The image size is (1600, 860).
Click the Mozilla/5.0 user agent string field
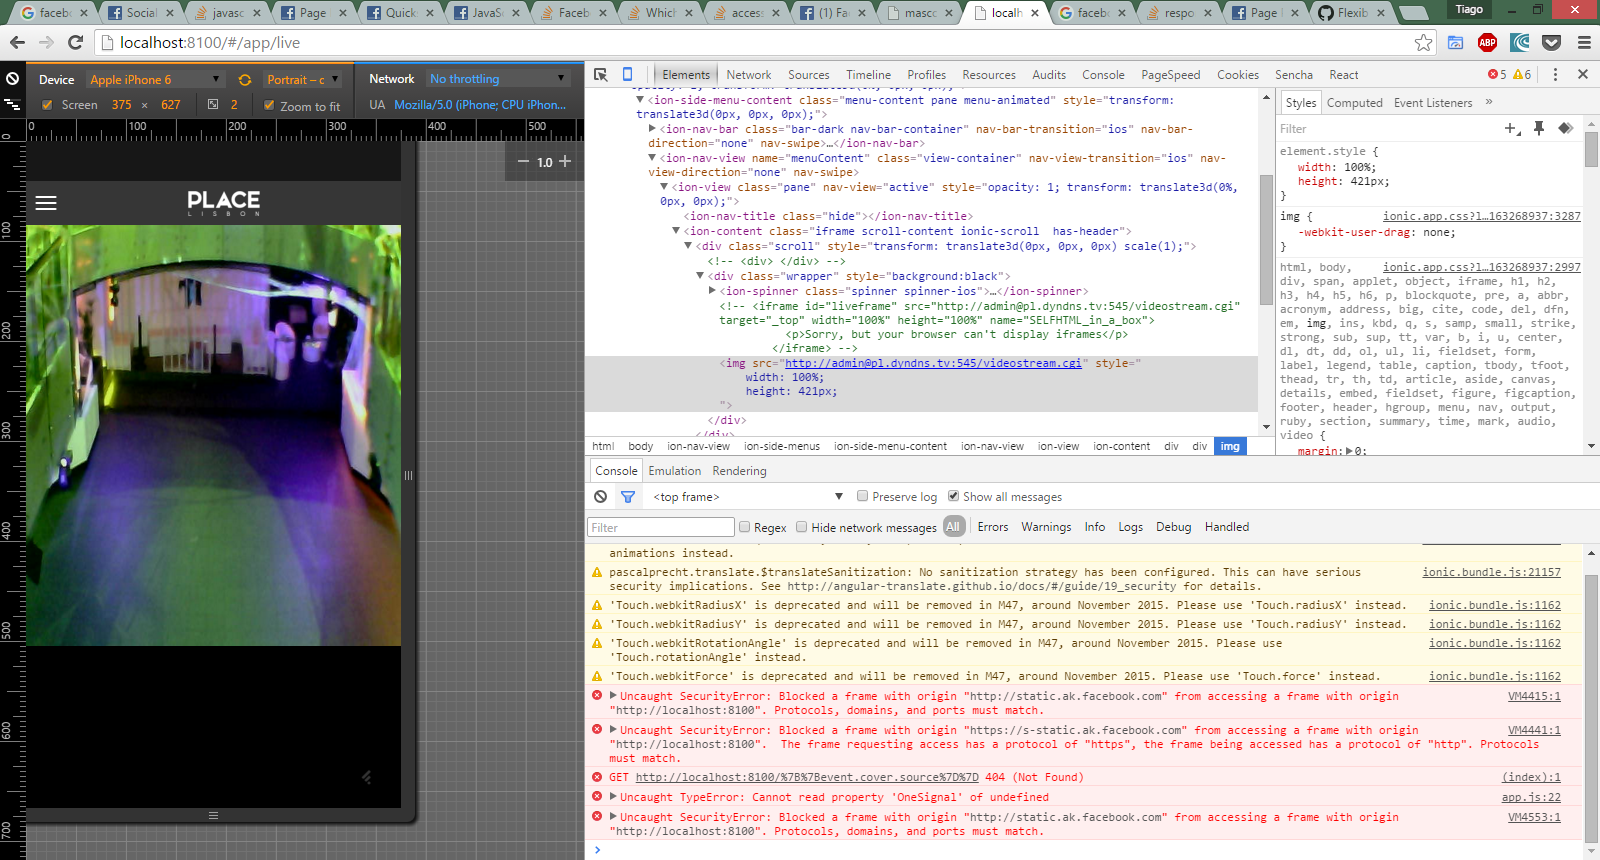[x=480, y=104]
